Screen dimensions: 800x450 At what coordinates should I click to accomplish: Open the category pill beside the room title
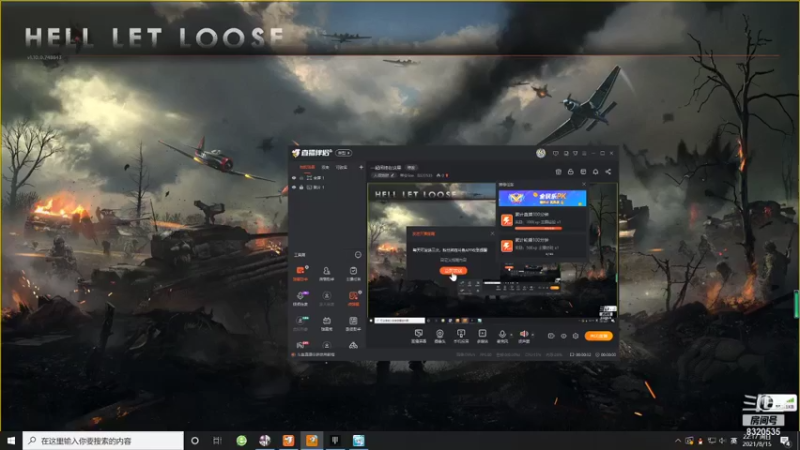click(411, 167)
